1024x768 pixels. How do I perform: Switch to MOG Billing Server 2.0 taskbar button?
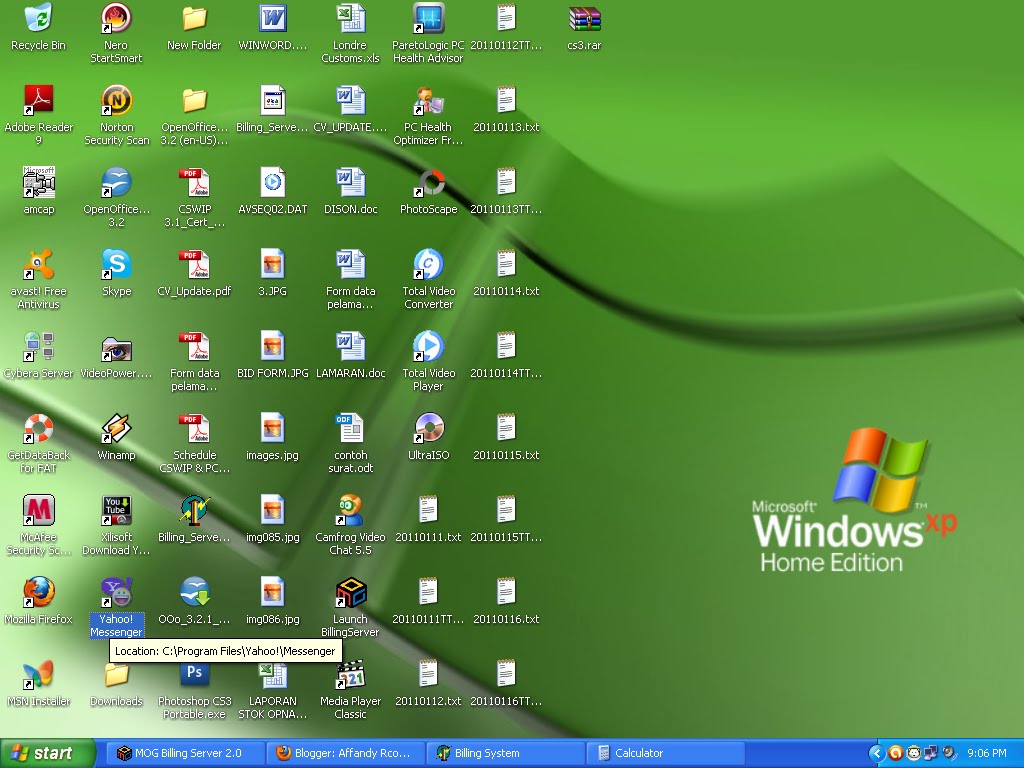click(186, 753)
